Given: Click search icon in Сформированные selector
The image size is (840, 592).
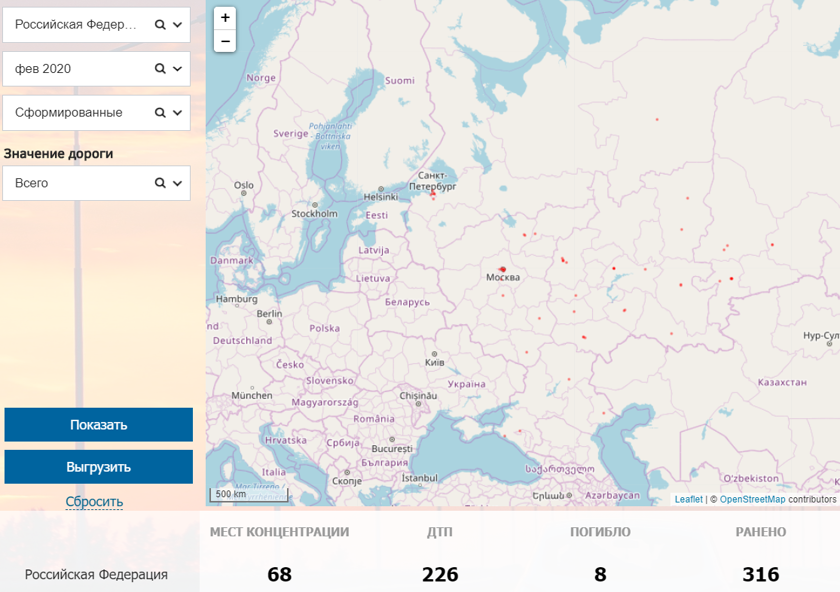Looking at the screenshot, I should (160, 113).
